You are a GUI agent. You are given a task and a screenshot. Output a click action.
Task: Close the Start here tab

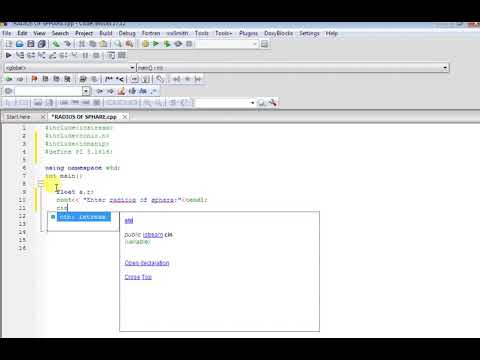(x=43, y=117)
